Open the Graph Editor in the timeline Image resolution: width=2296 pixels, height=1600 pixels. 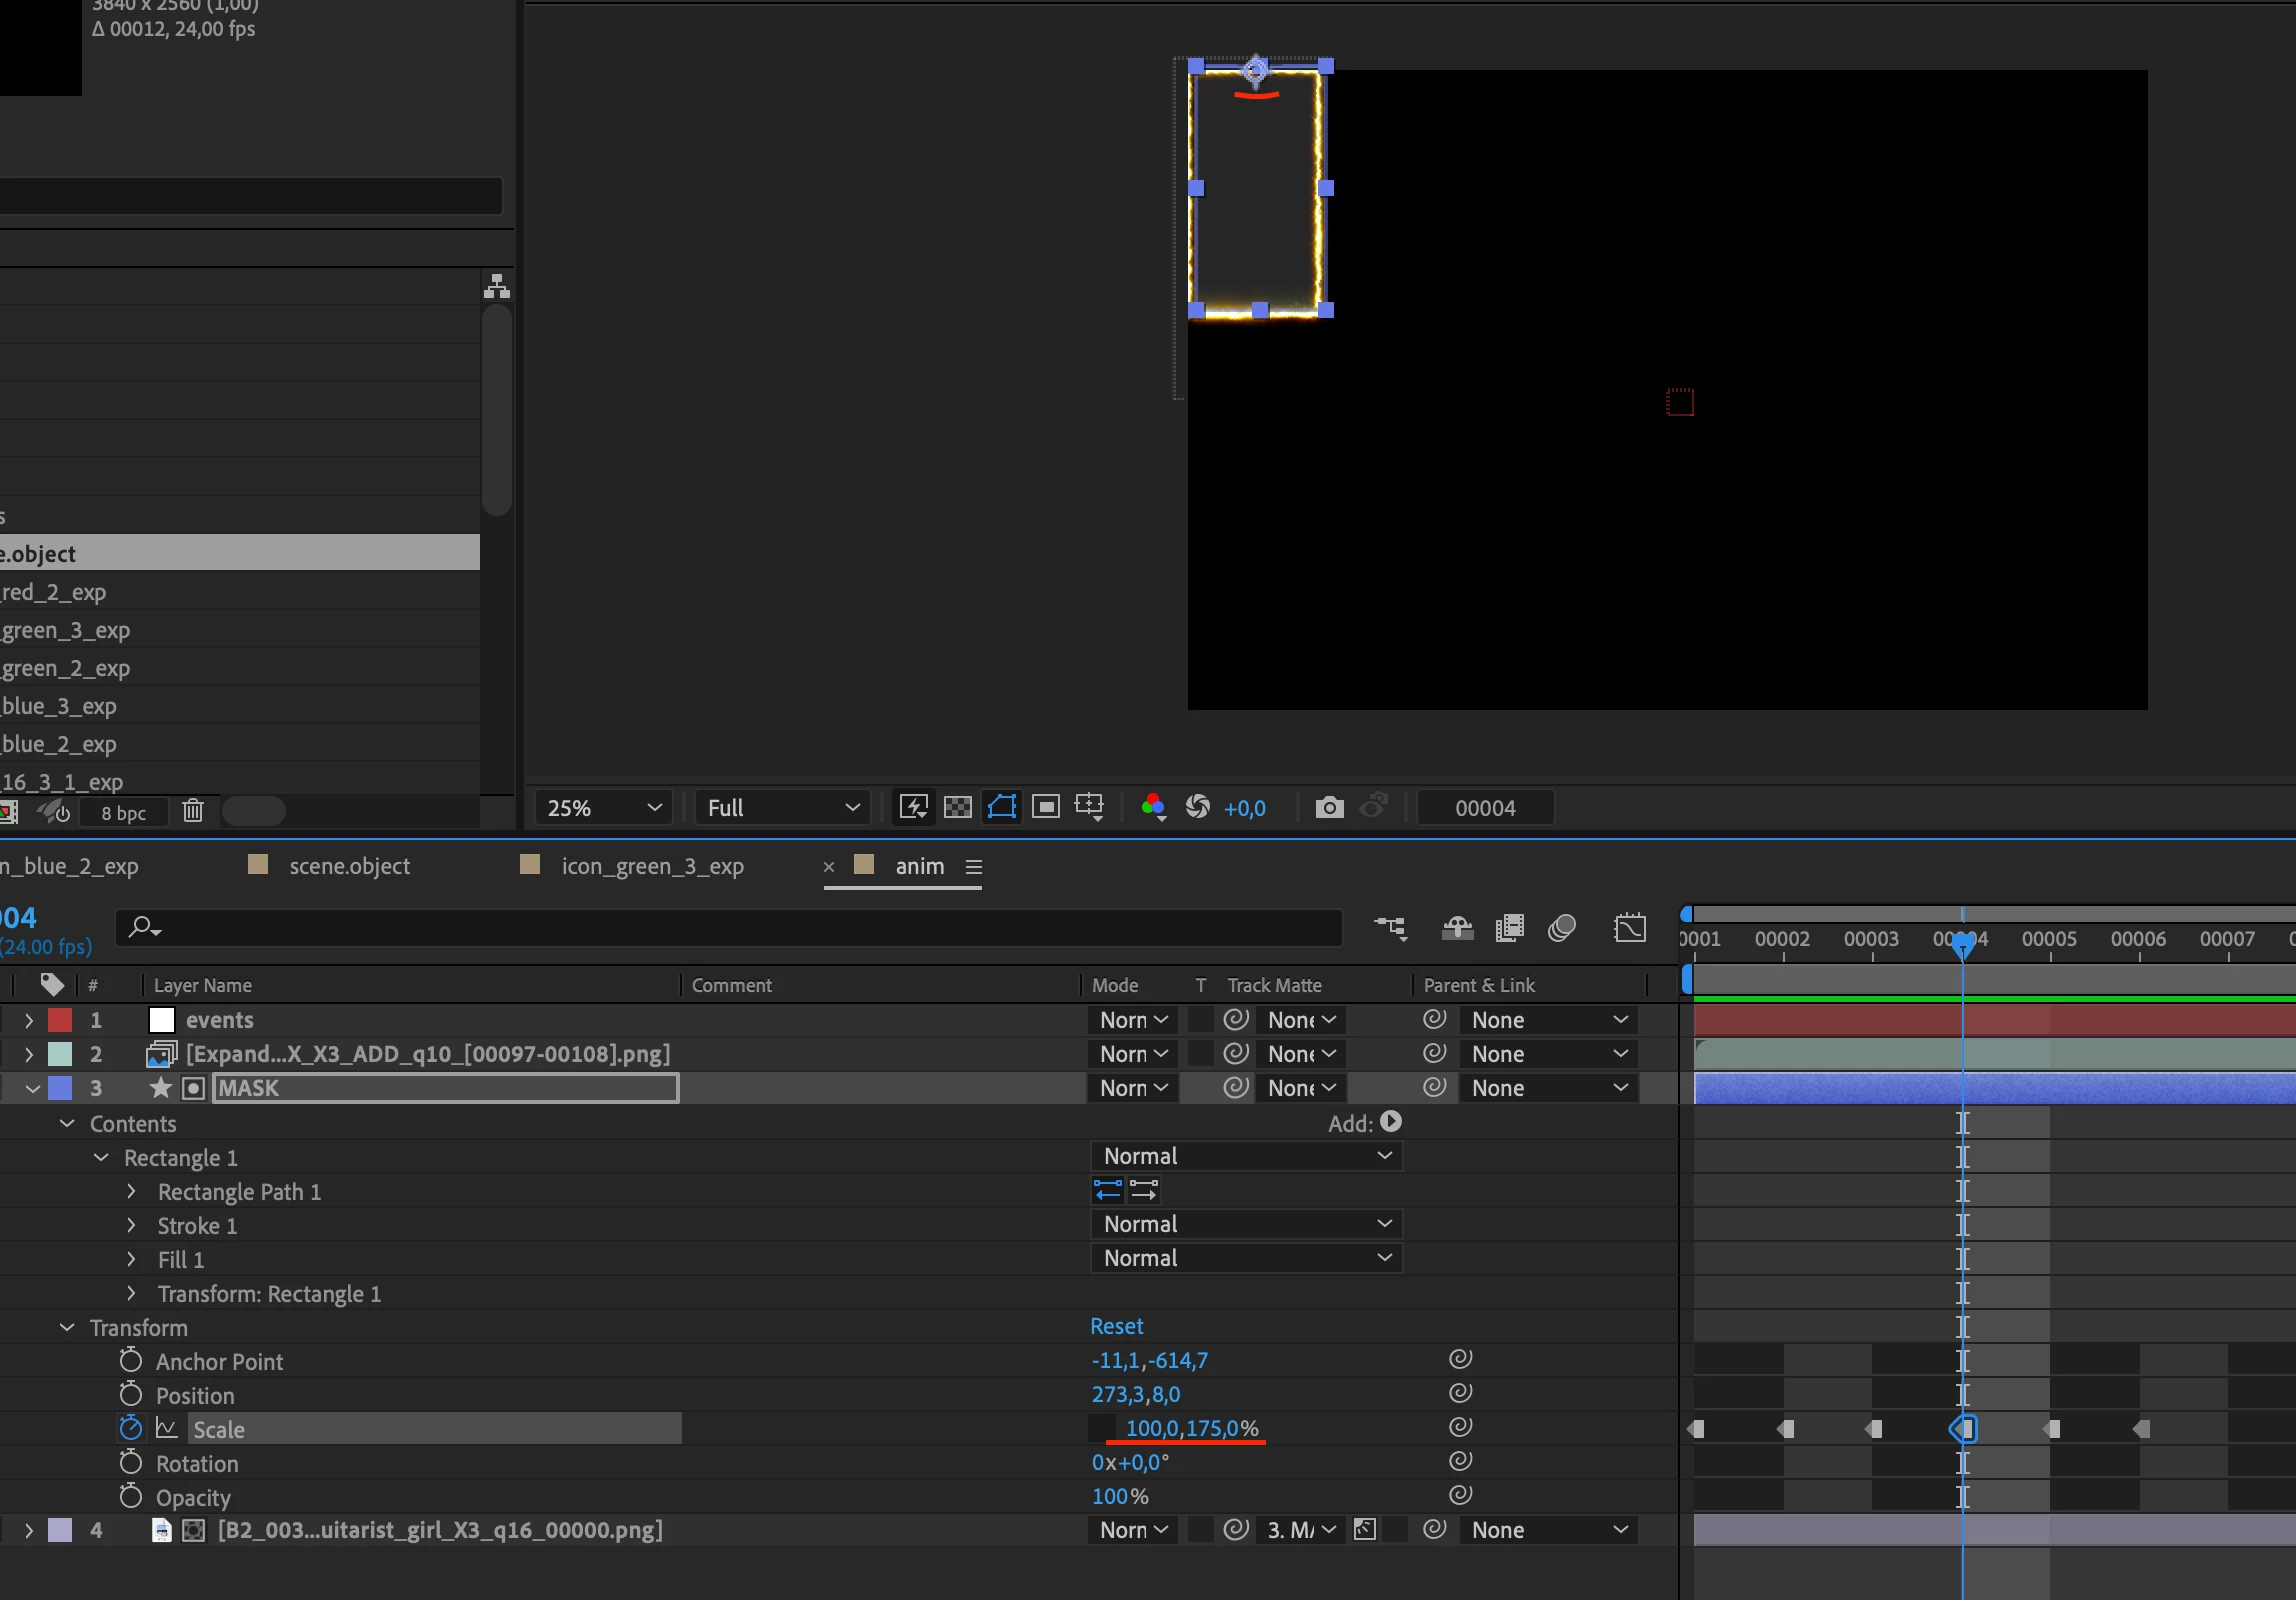1629,928
